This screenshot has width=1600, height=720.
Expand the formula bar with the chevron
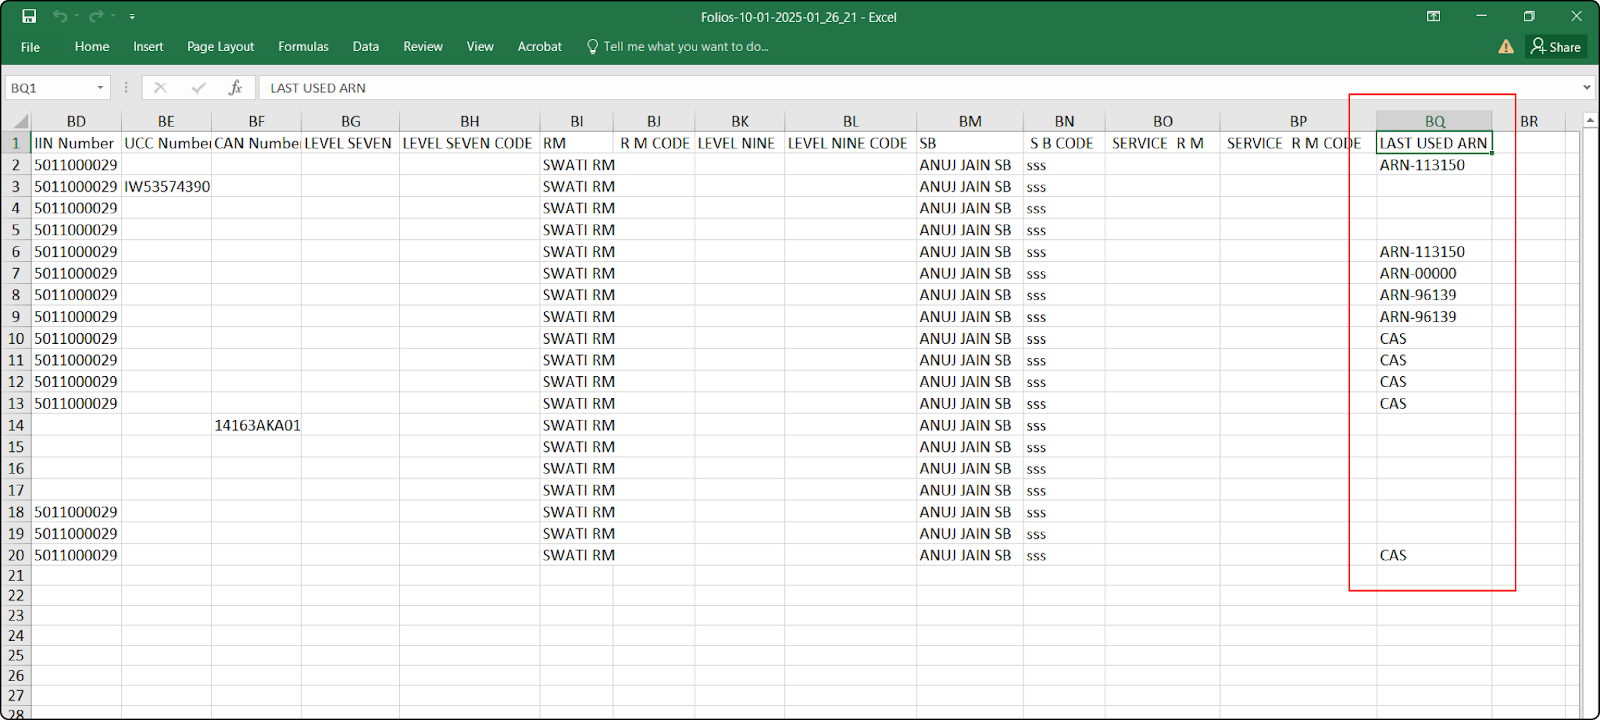tap(1587, 88)
